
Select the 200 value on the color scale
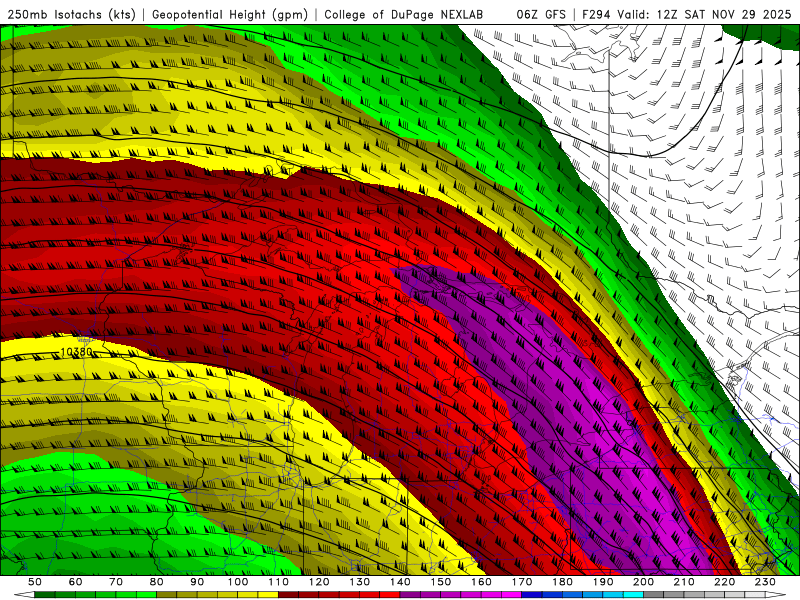coord(644,582)
